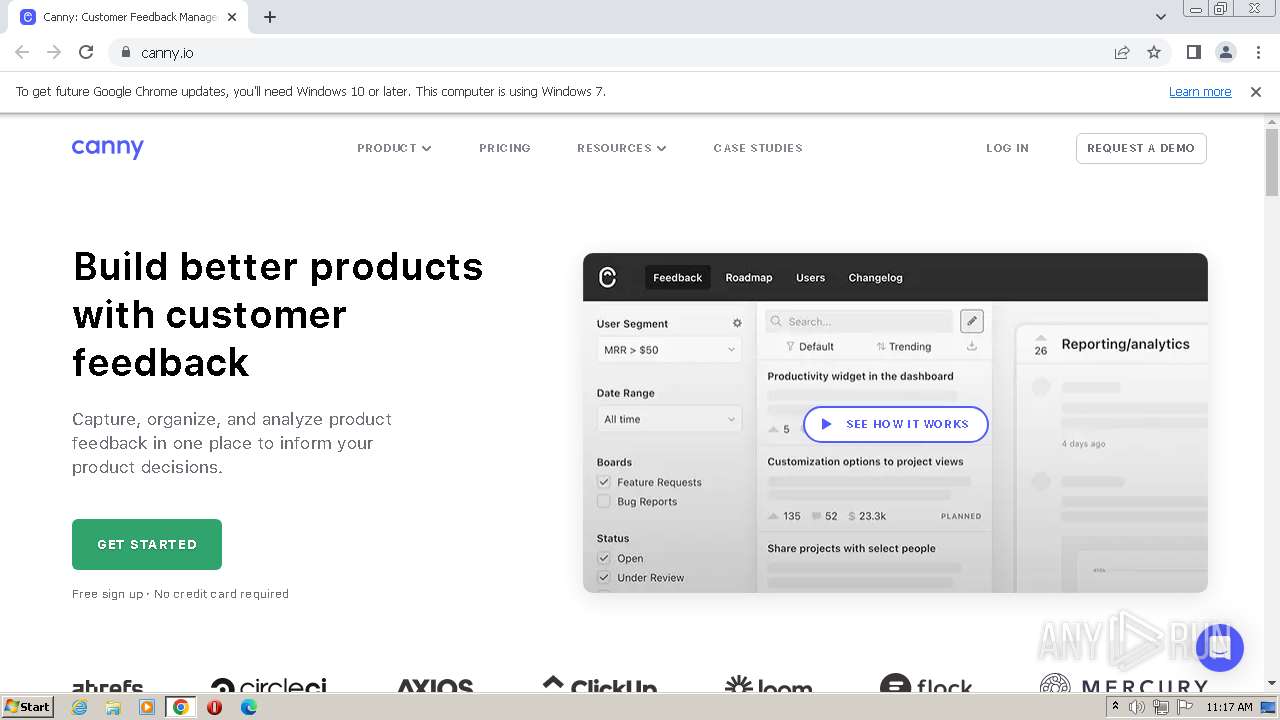Image resolution: width=1280 pixels, height=720 pixels.
Task: Expand the PRODUCT dropdown menu
Action: pos(394,148)
